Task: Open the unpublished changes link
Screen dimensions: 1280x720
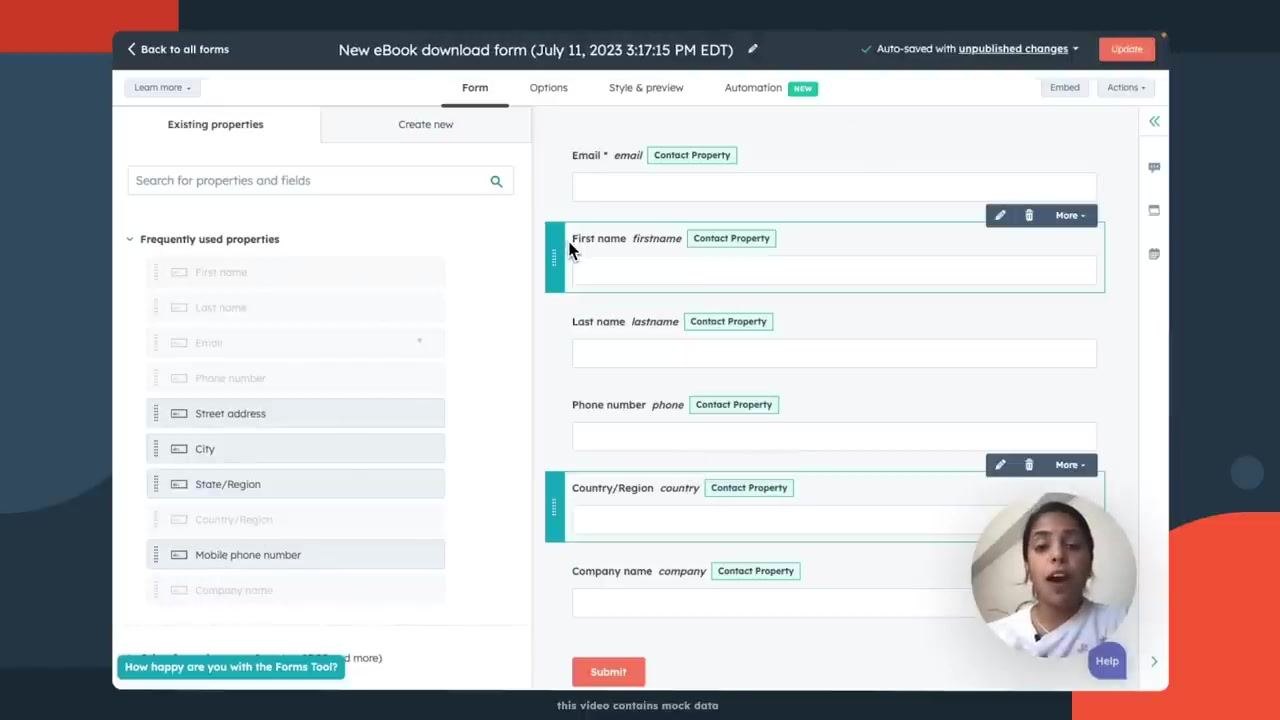Action: pos(1013,49)
